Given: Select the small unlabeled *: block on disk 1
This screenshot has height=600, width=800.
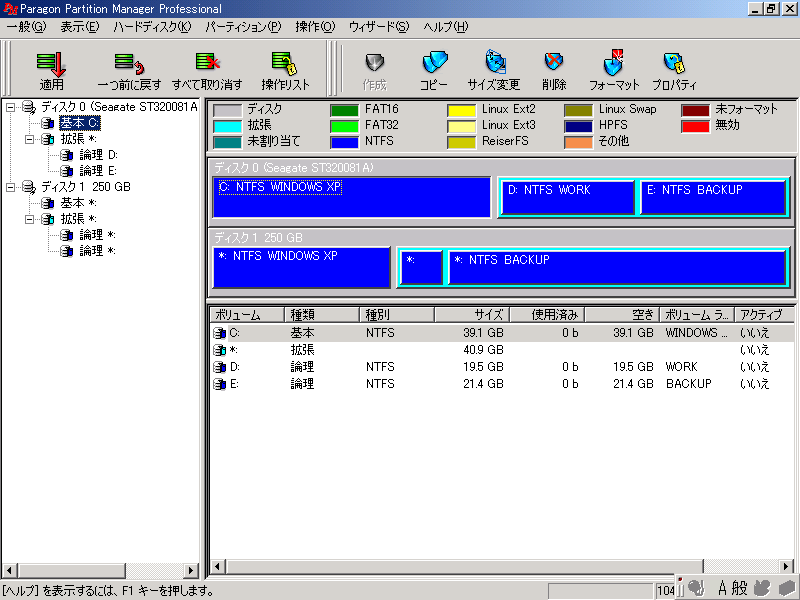Looking at the screenshot, I should click(x=421, y=267).
